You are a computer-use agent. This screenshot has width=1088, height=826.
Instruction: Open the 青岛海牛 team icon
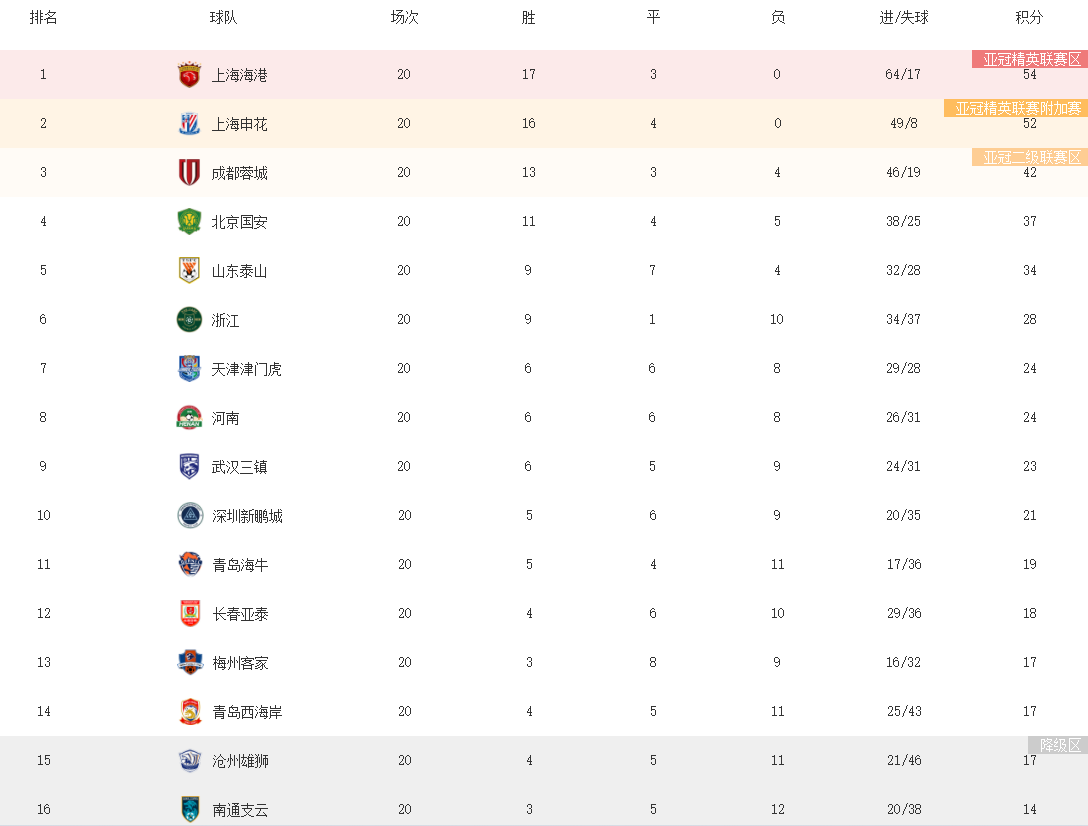[190, 564]
